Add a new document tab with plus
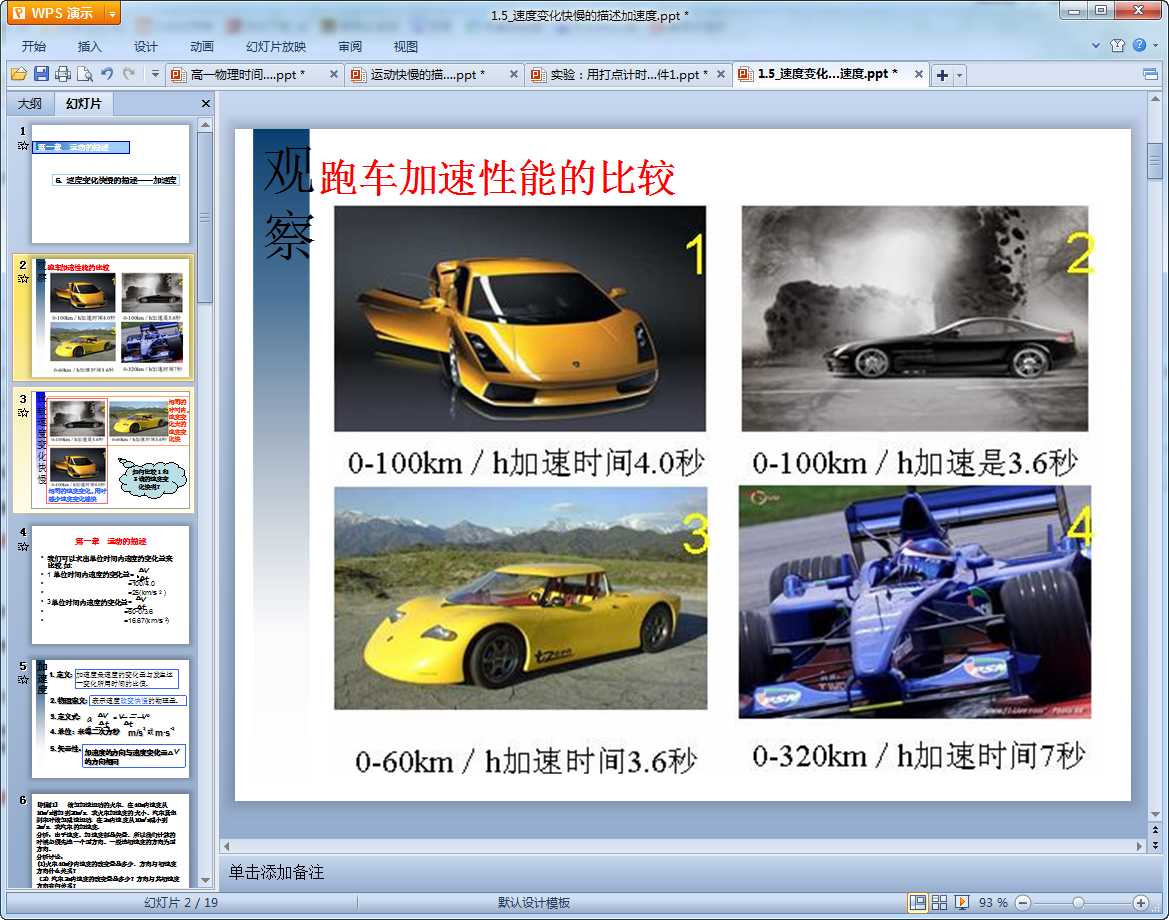The image size is (1169, 920). pyautogui.click(x=941, y=75)
